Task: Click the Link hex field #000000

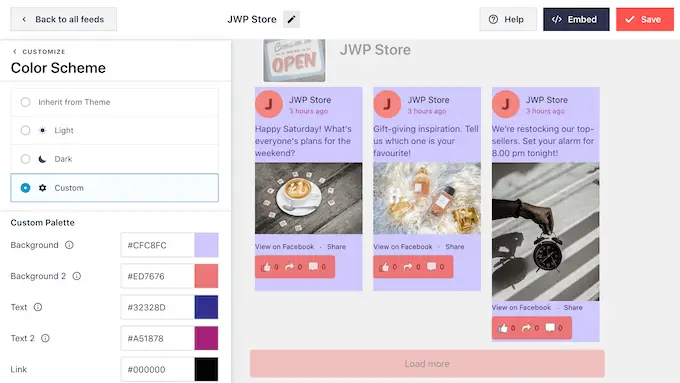Action: pyautogui.click(x=157, y=369)
